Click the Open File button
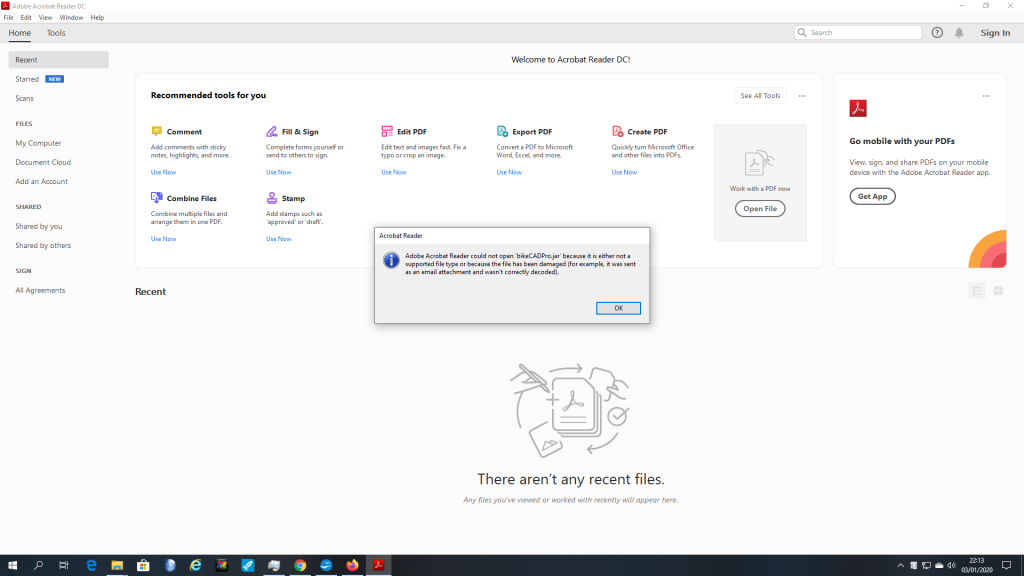1024x576 pixels. tap(760, 209)
